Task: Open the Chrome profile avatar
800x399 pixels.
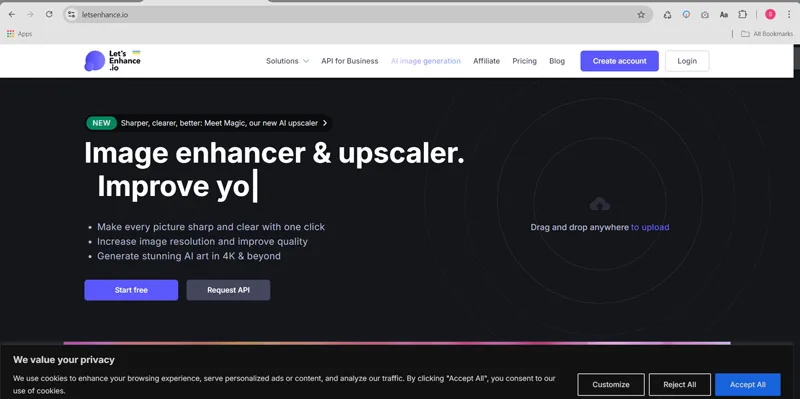Action: point(770,15)
